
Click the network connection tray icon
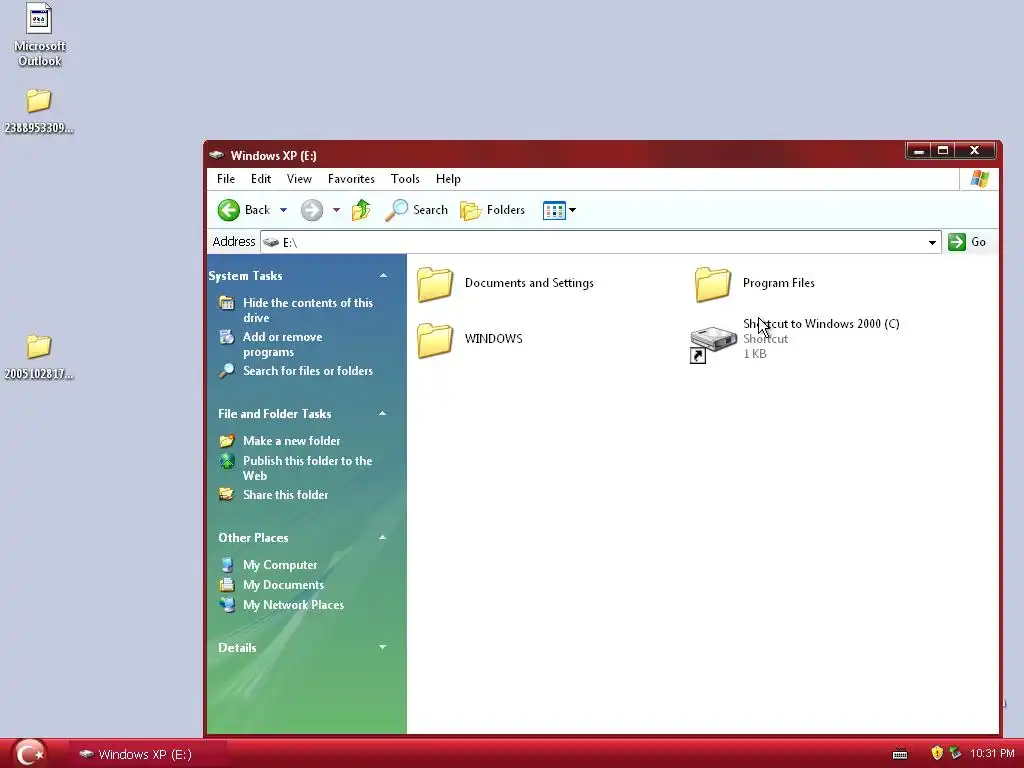coord(955,753)
